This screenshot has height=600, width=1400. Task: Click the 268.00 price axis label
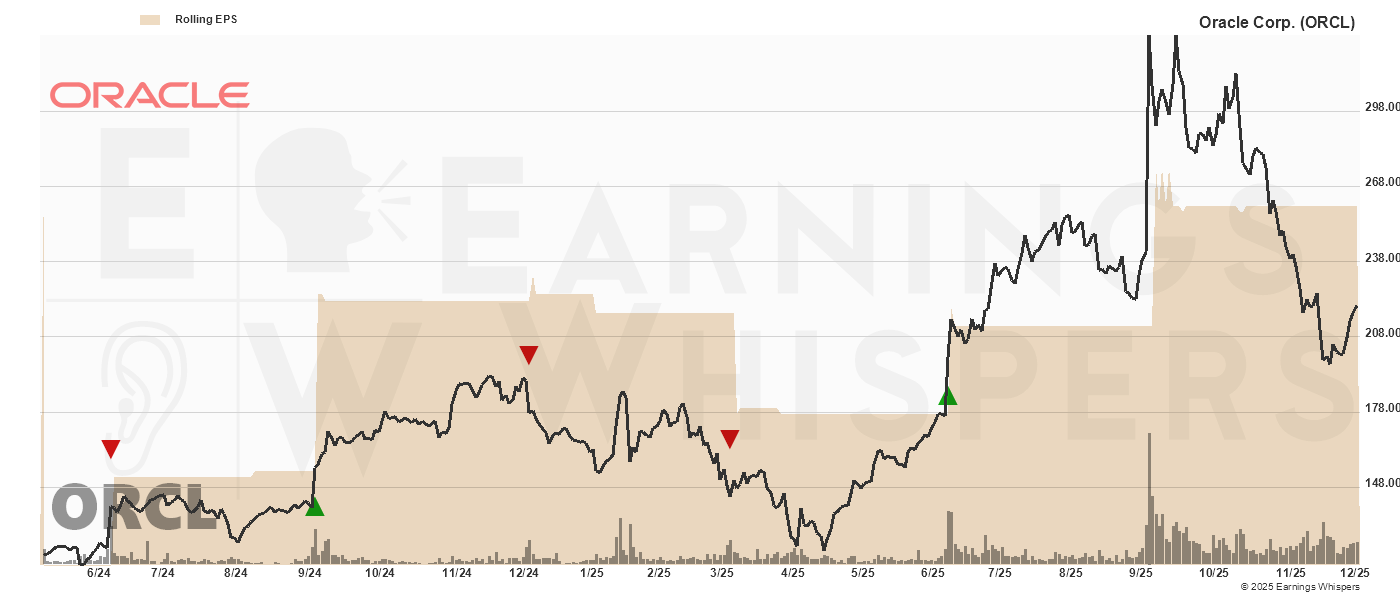(1381, 183)
